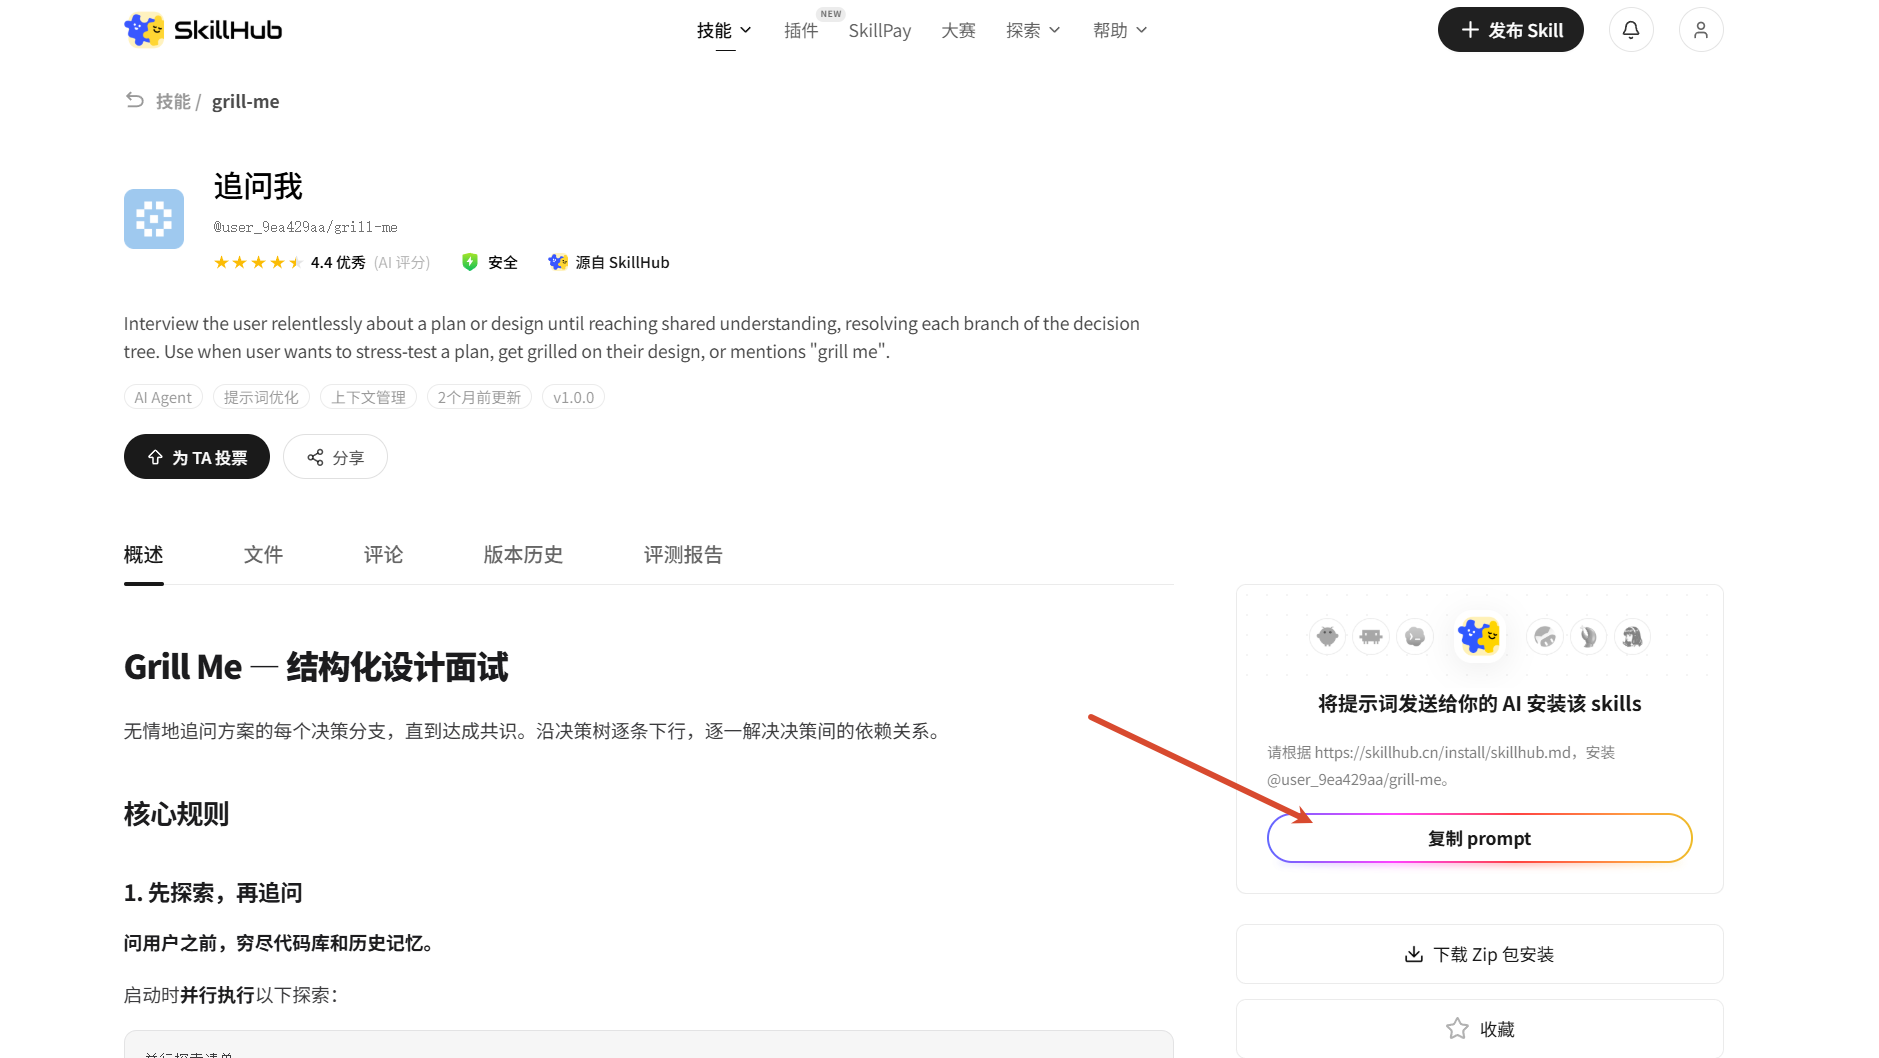Click the NEW badge above 插件

(x=831, y=14)
